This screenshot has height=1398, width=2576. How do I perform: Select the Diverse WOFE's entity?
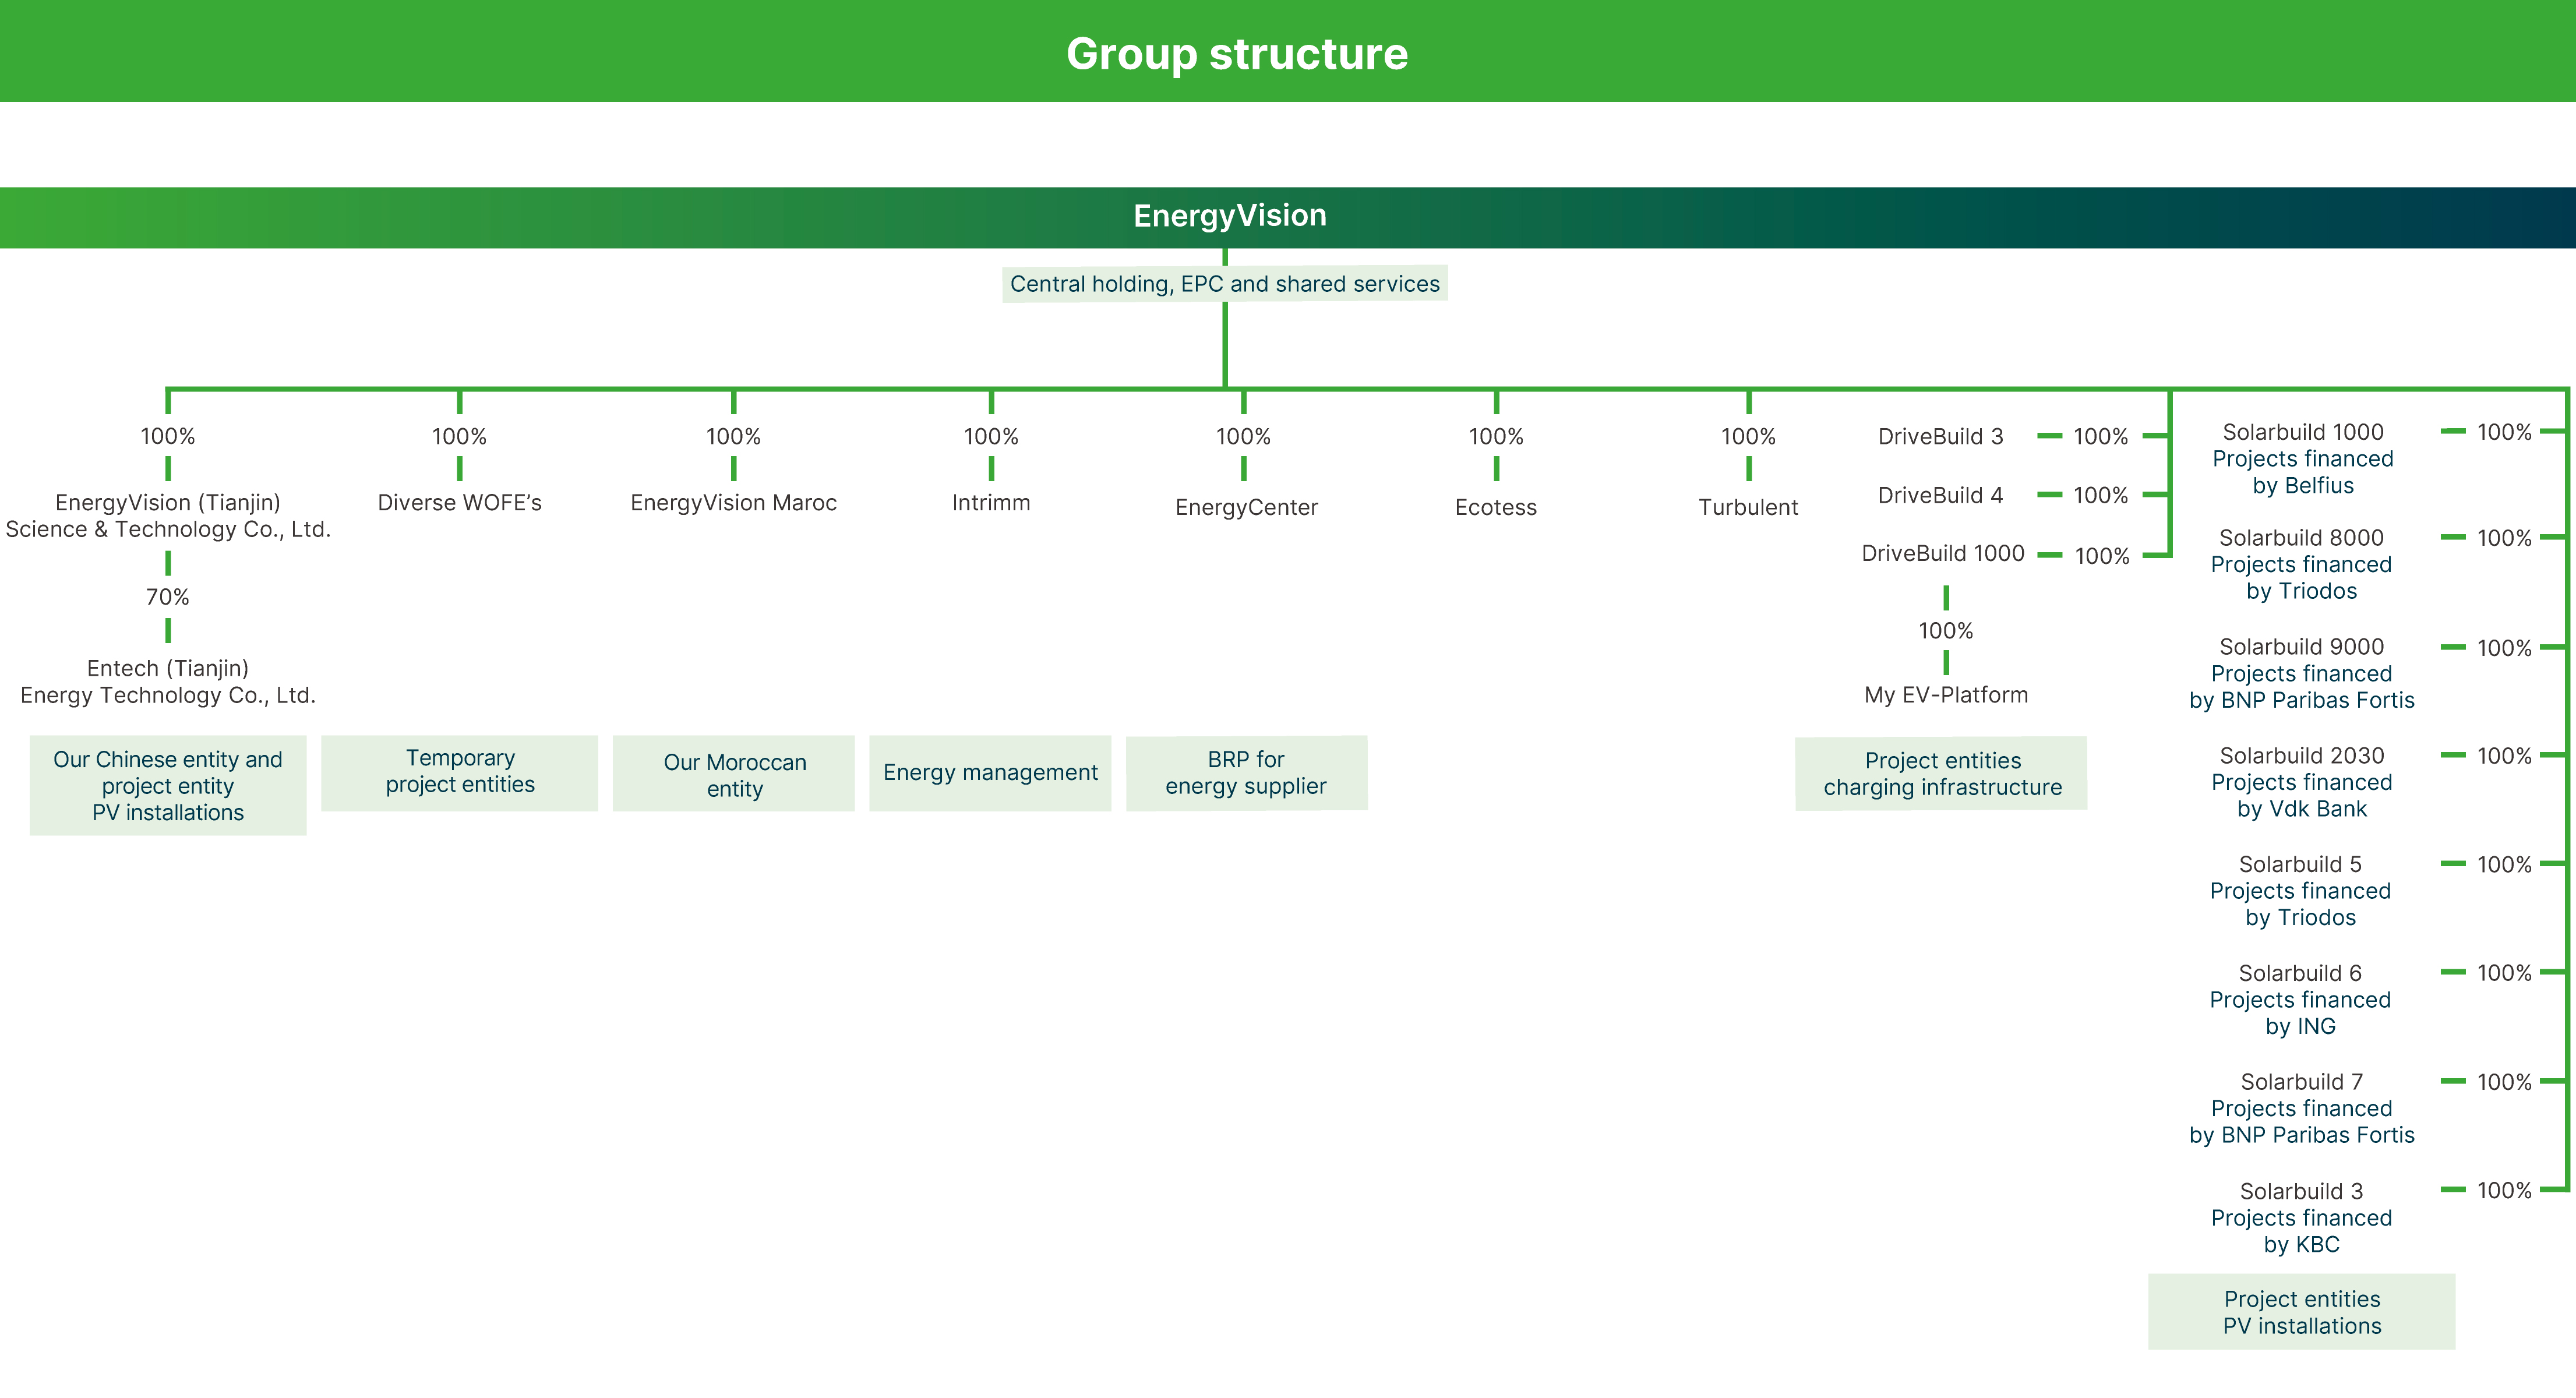click(x=459, y=503)
